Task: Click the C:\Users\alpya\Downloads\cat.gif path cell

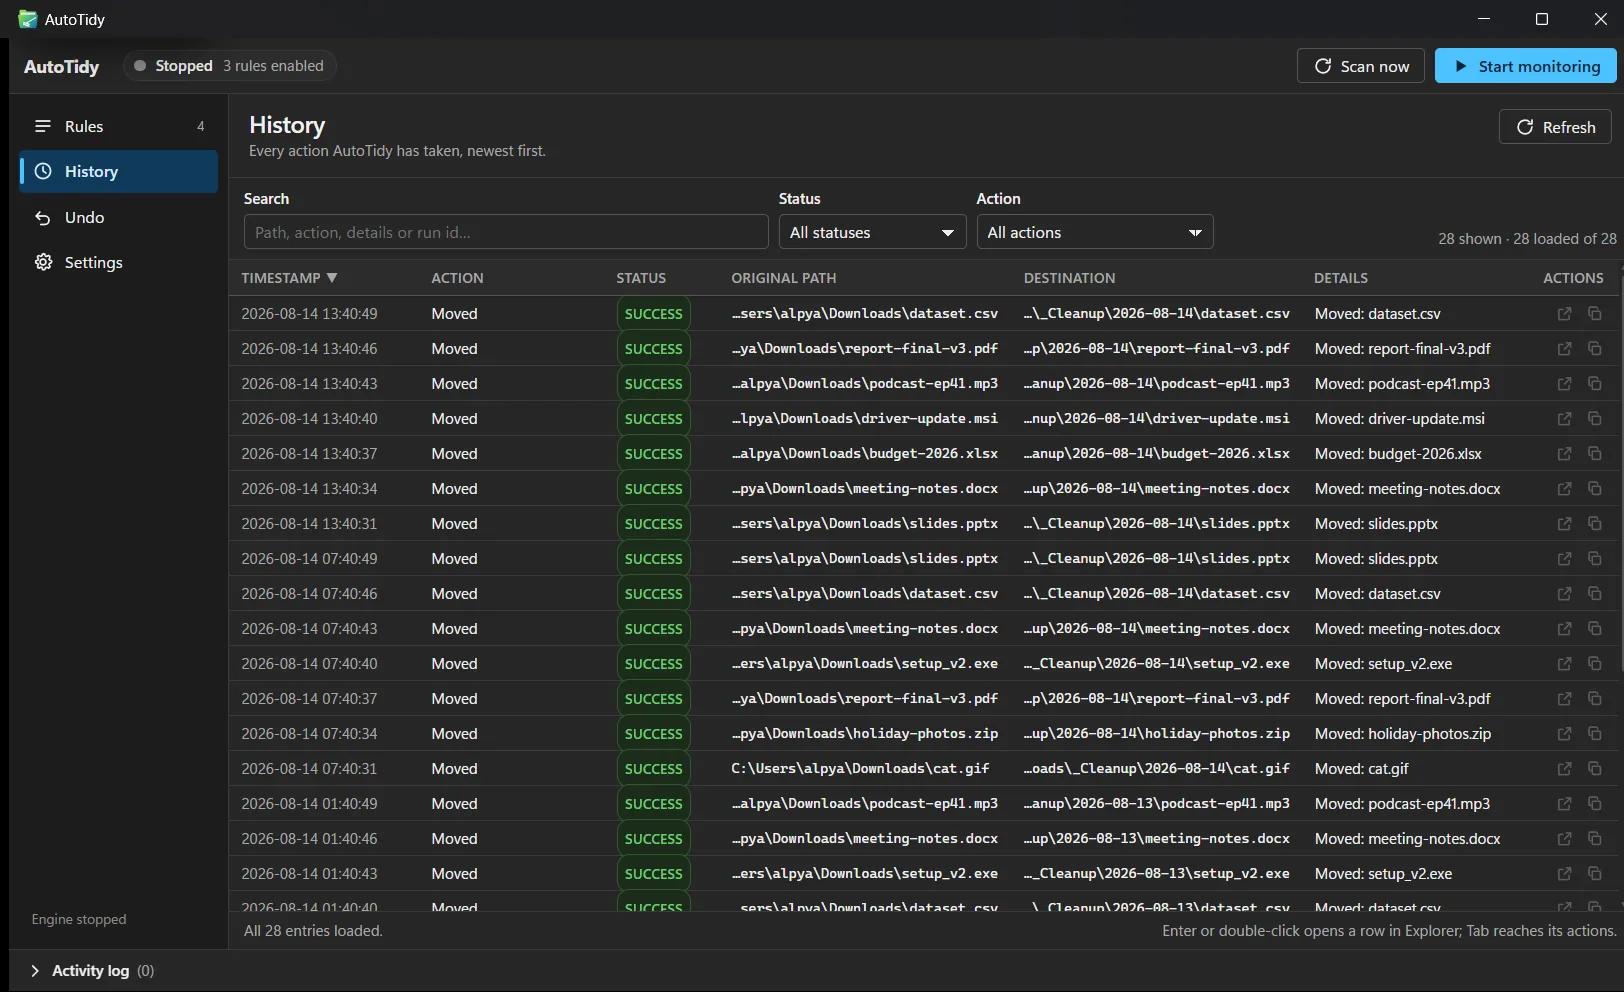Action: pyautogui.click(x=860, y=769)
